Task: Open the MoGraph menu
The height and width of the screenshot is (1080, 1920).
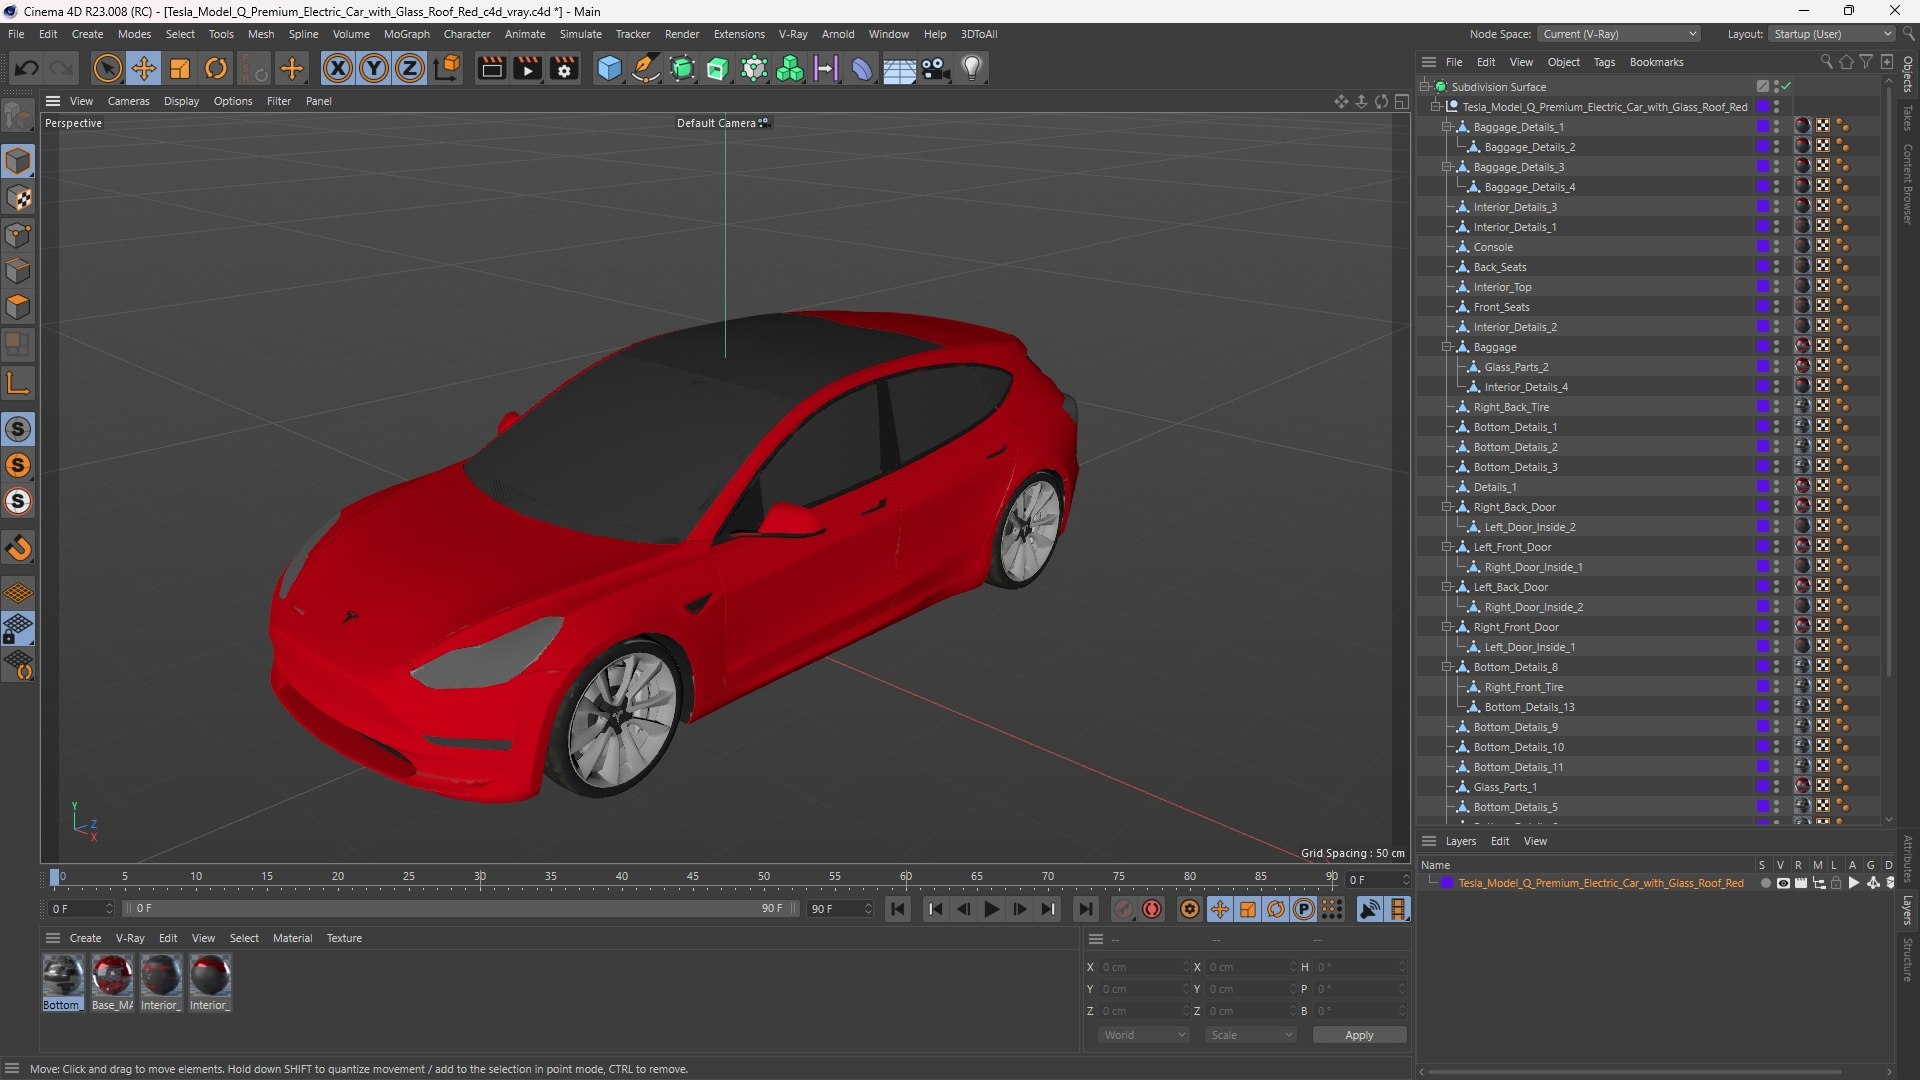Action: tap(406, 34)
